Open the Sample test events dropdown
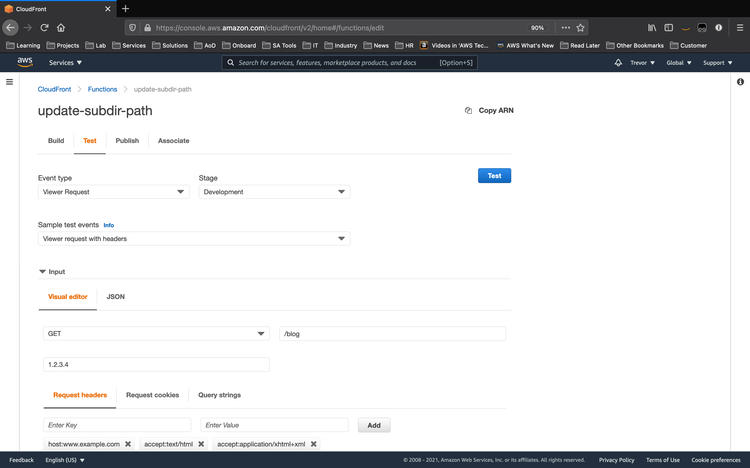Image resolution: width=750 pixels, height=468 pixels. (x=194, y=239)
